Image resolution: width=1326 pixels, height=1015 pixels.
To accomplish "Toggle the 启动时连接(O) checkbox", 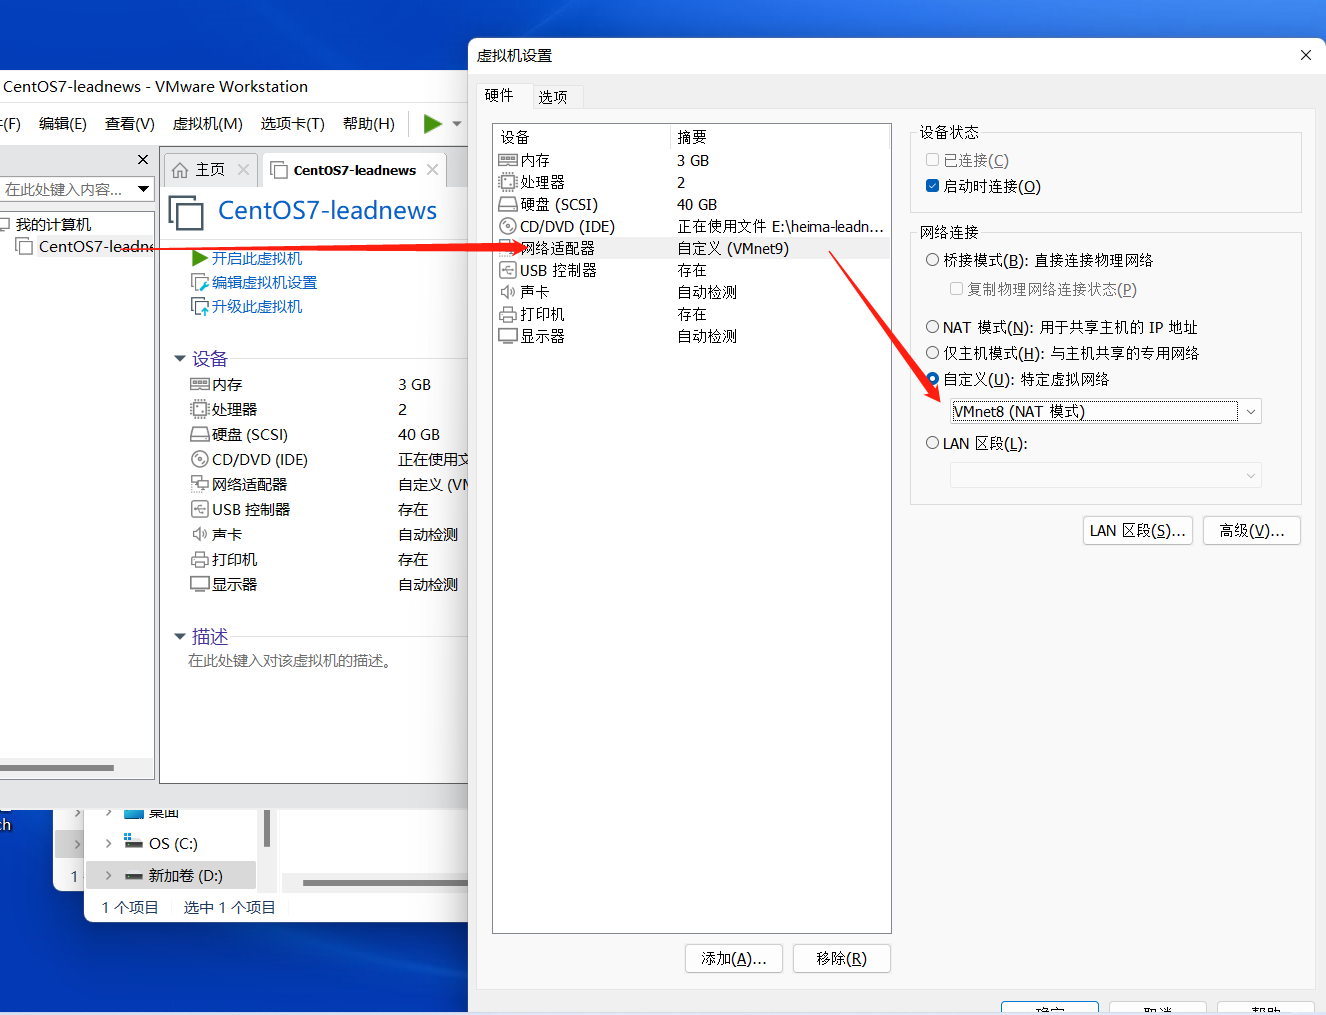I will click(x=932, y=186).
